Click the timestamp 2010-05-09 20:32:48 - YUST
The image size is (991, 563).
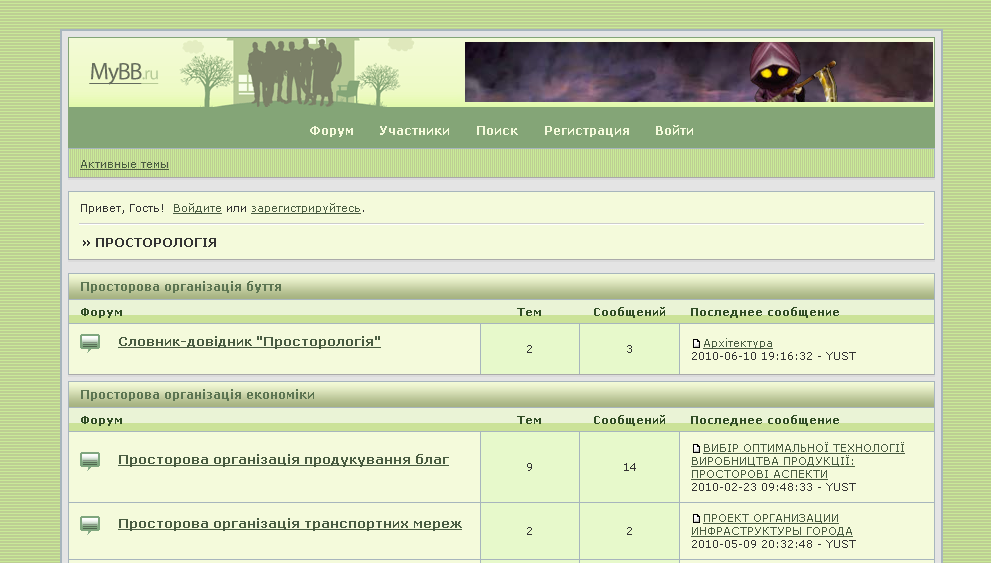[x=774, y=544]
